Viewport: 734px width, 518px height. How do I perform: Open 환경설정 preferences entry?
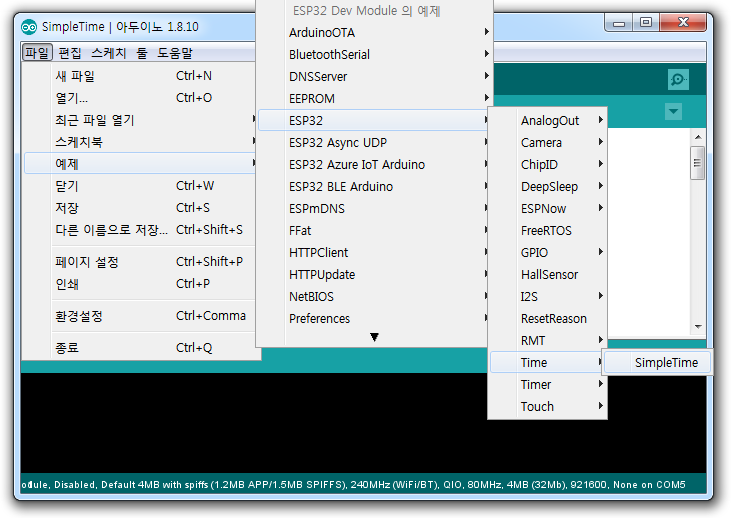click(140, 316)
